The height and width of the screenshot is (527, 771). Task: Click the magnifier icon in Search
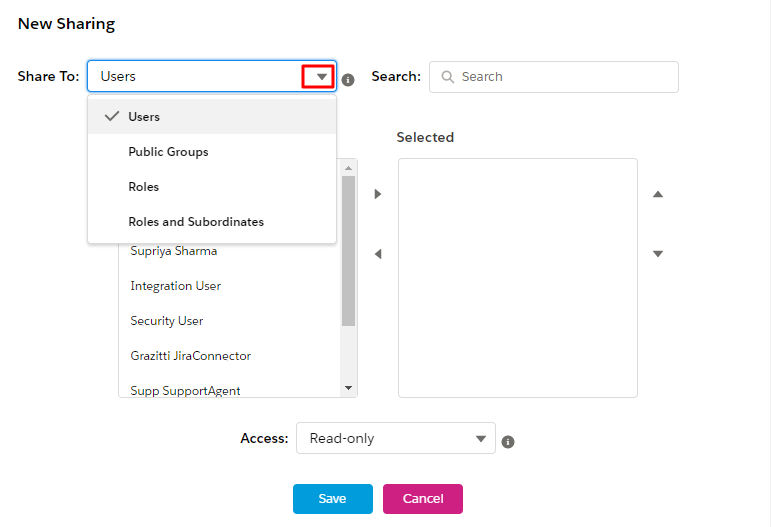tap(447, 77)
